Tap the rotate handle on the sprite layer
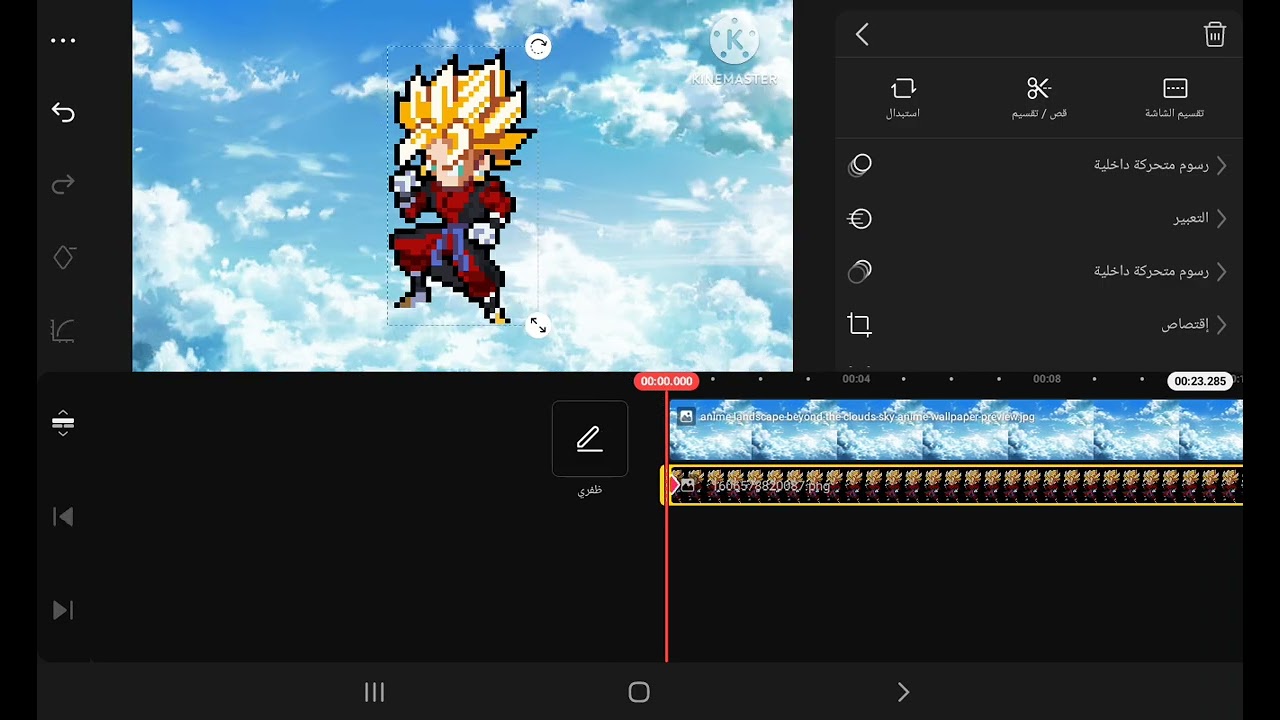 point(538,46)
